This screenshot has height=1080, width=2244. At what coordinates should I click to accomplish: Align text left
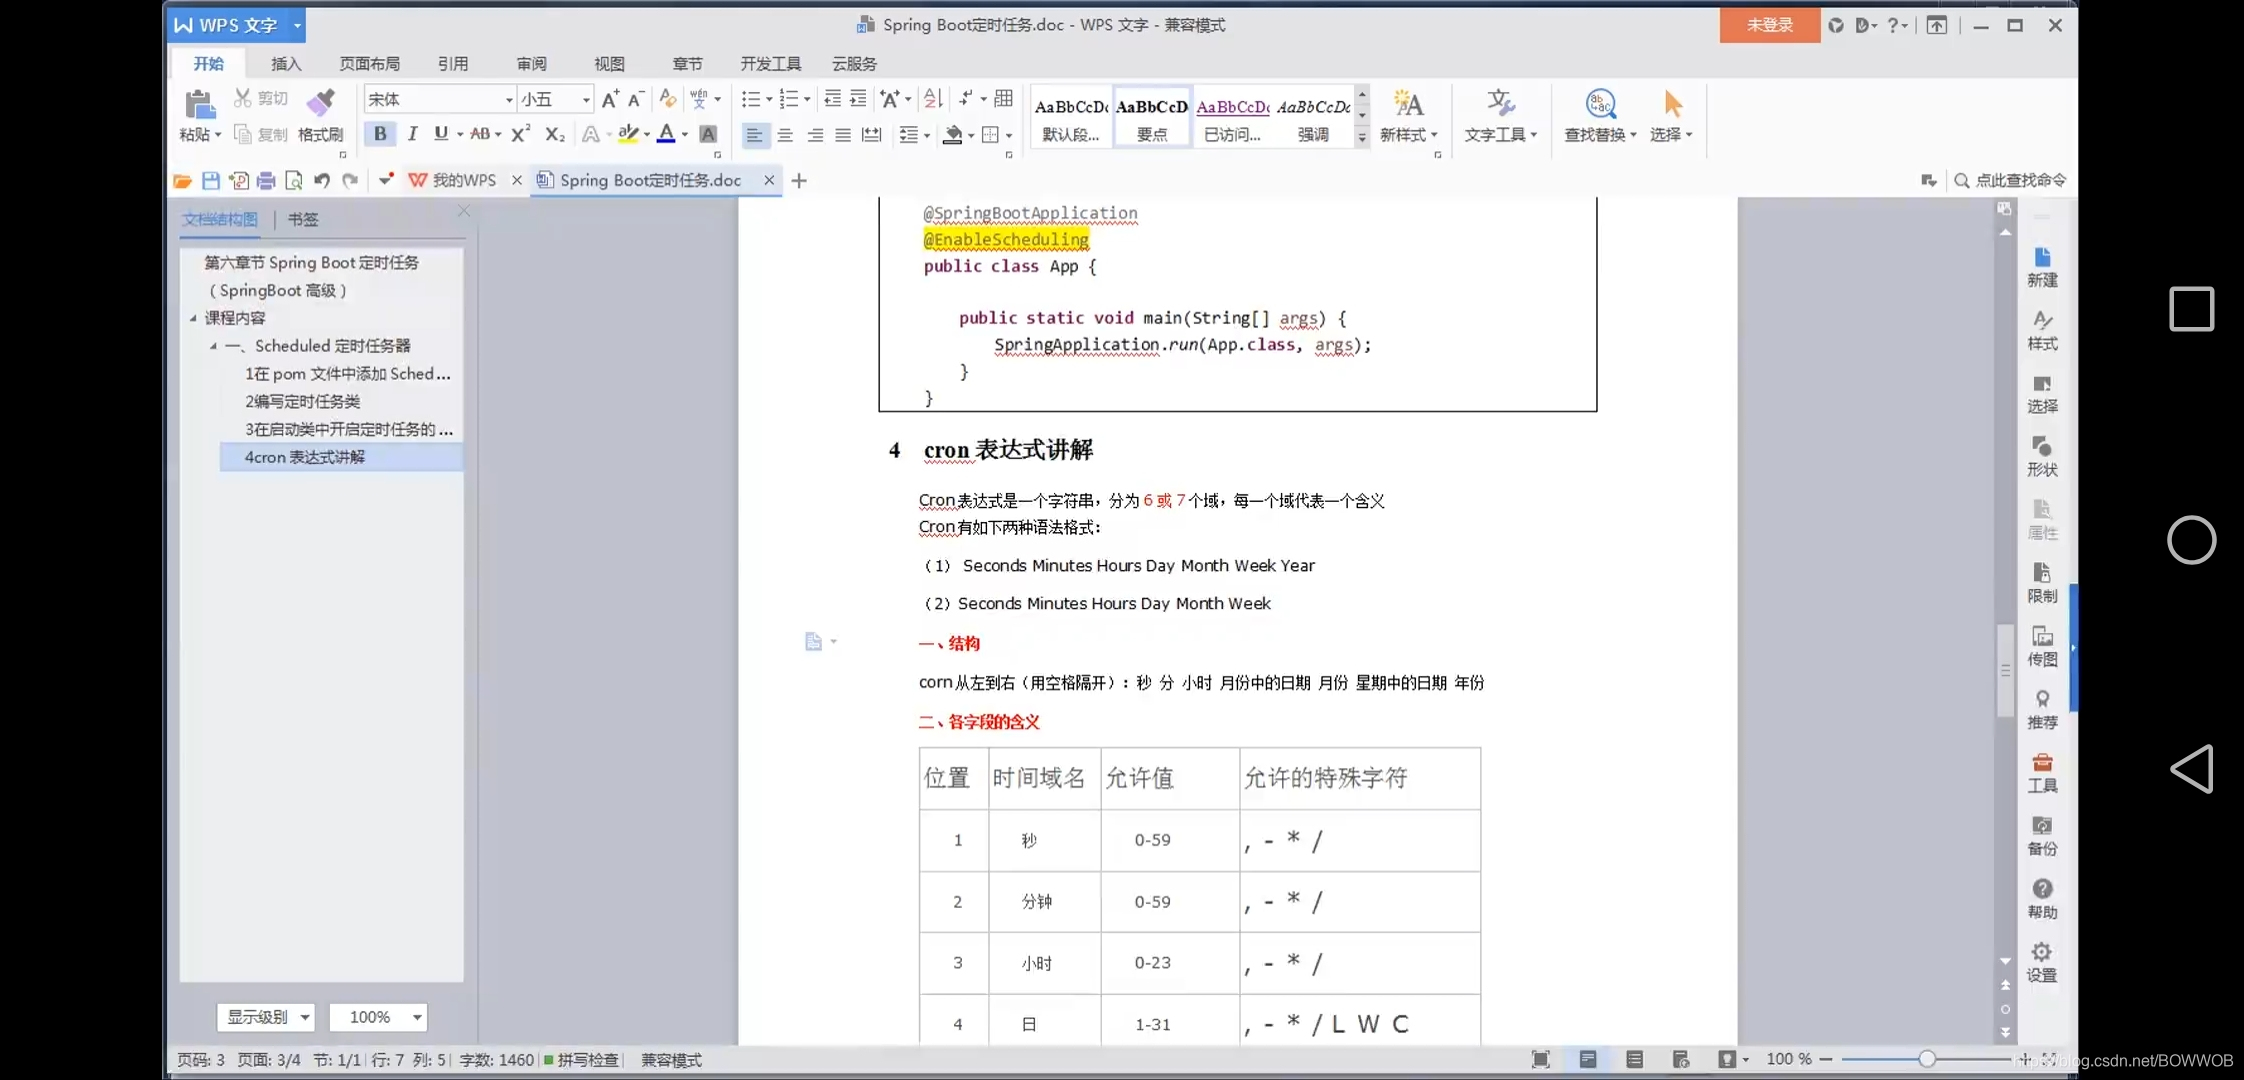tap(754, 134)
